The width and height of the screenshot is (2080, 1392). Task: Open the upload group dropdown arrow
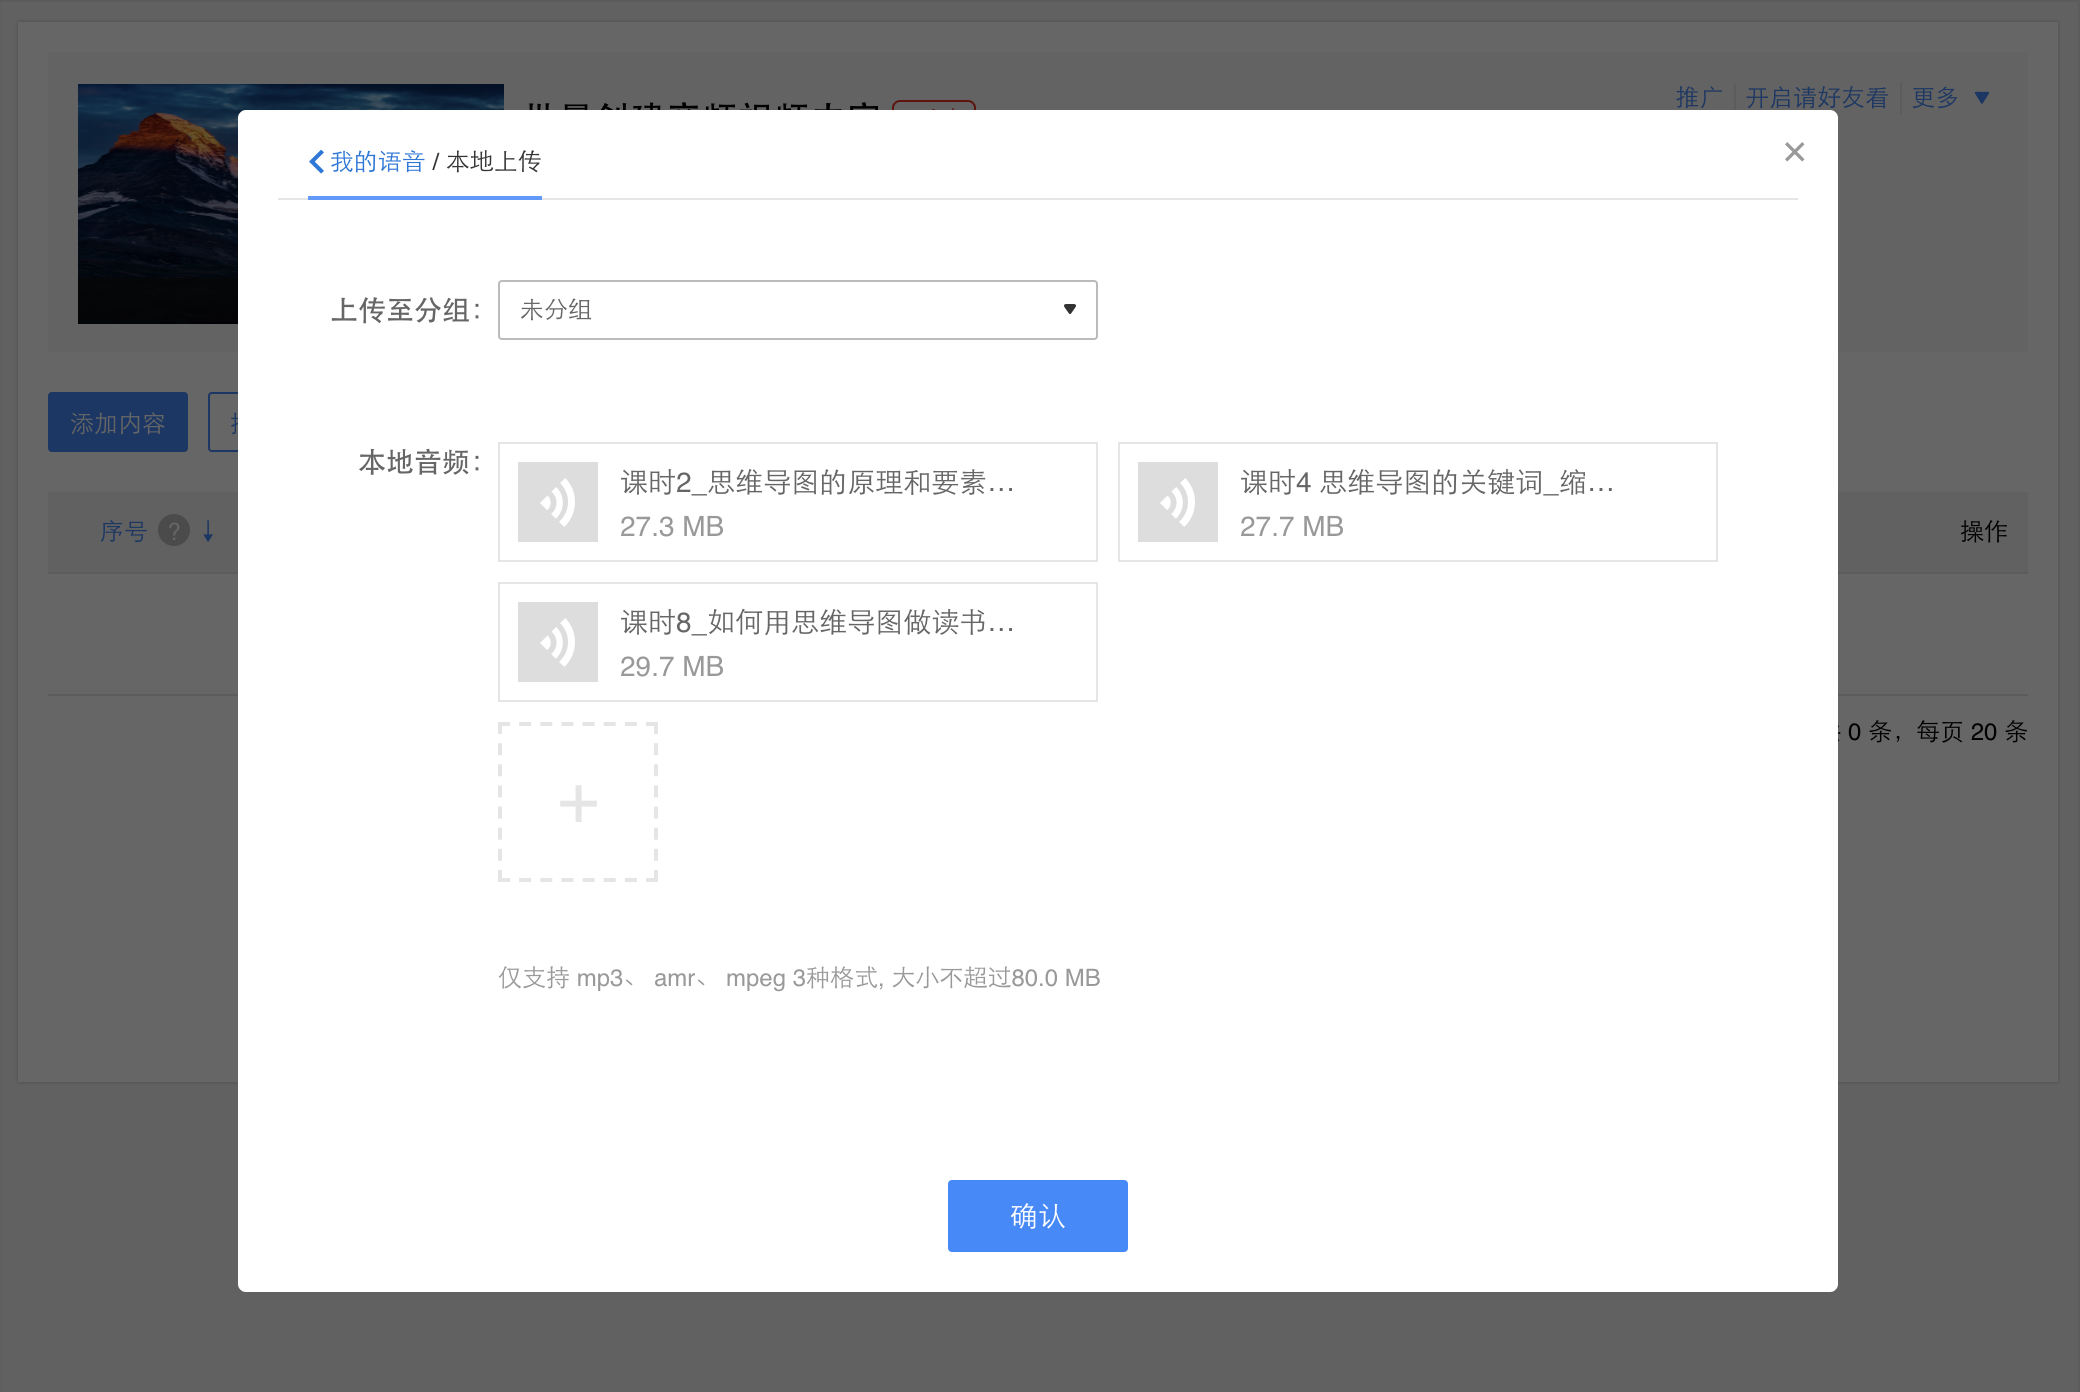click(1069, 310)
